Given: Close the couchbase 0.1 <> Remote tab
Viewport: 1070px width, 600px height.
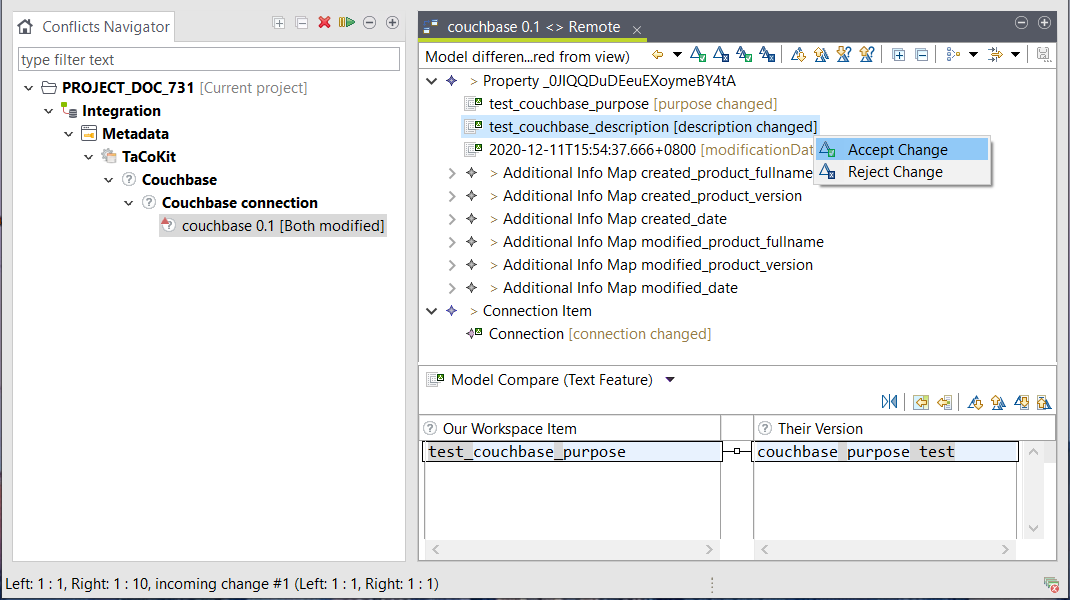Looking at the screenshot, I should click(638, 29).
